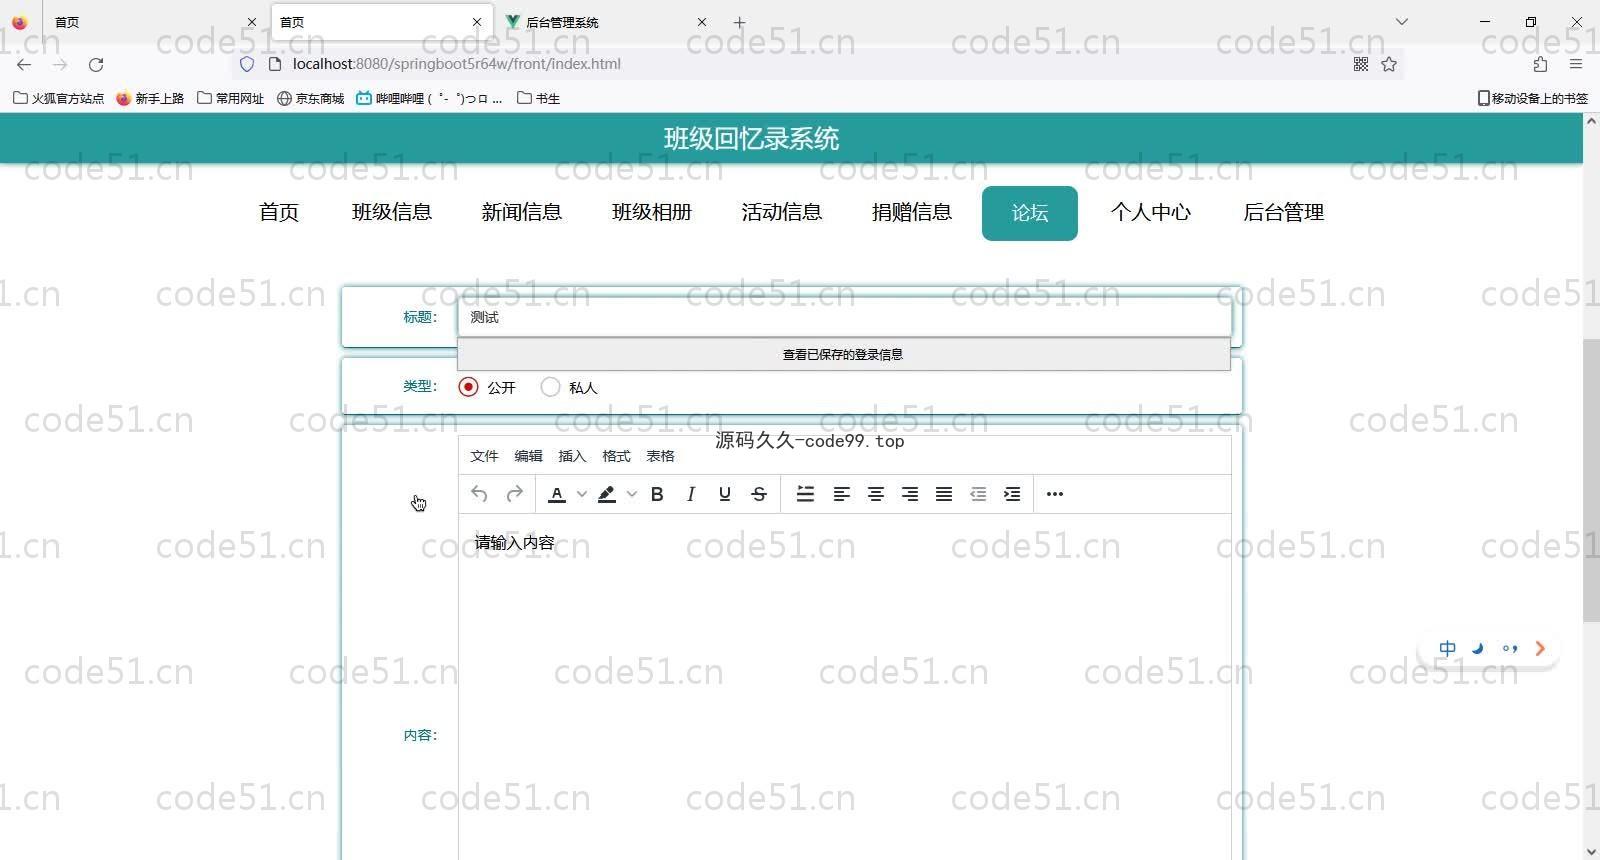Viewport: 1600px width, 860px height.
Task: Go to 首页 navigation item
Action: 279,212
